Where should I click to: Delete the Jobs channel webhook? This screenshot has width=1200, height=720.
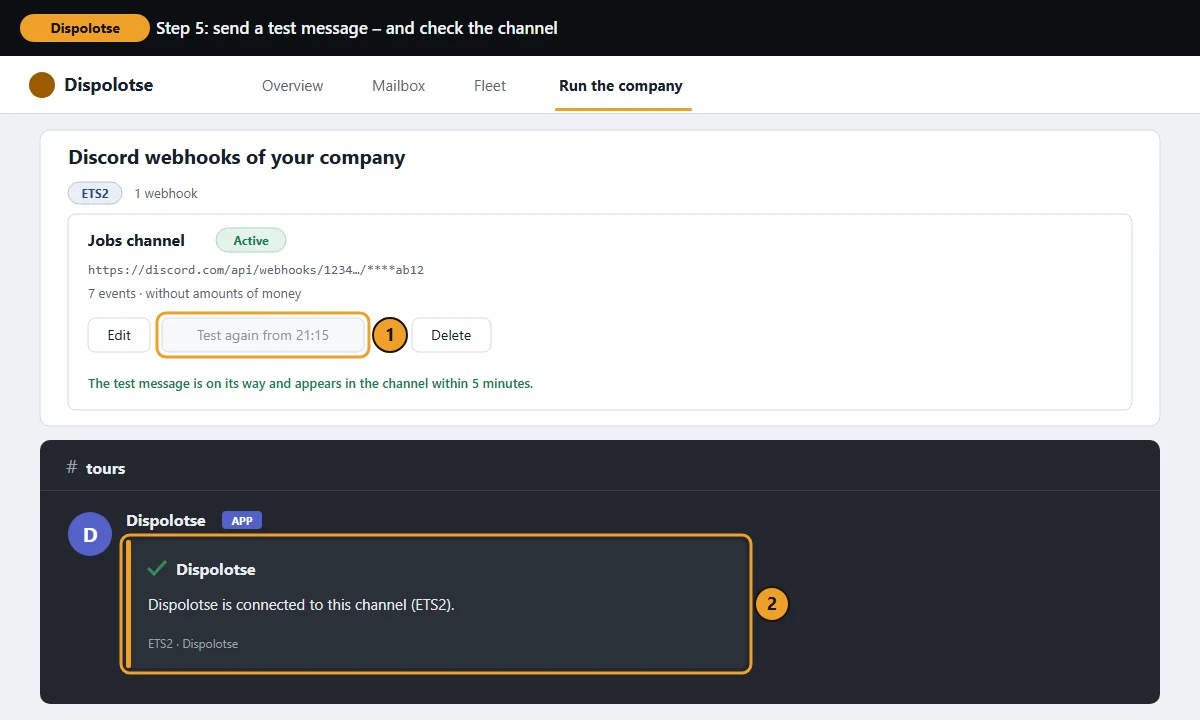coord(451,335)
